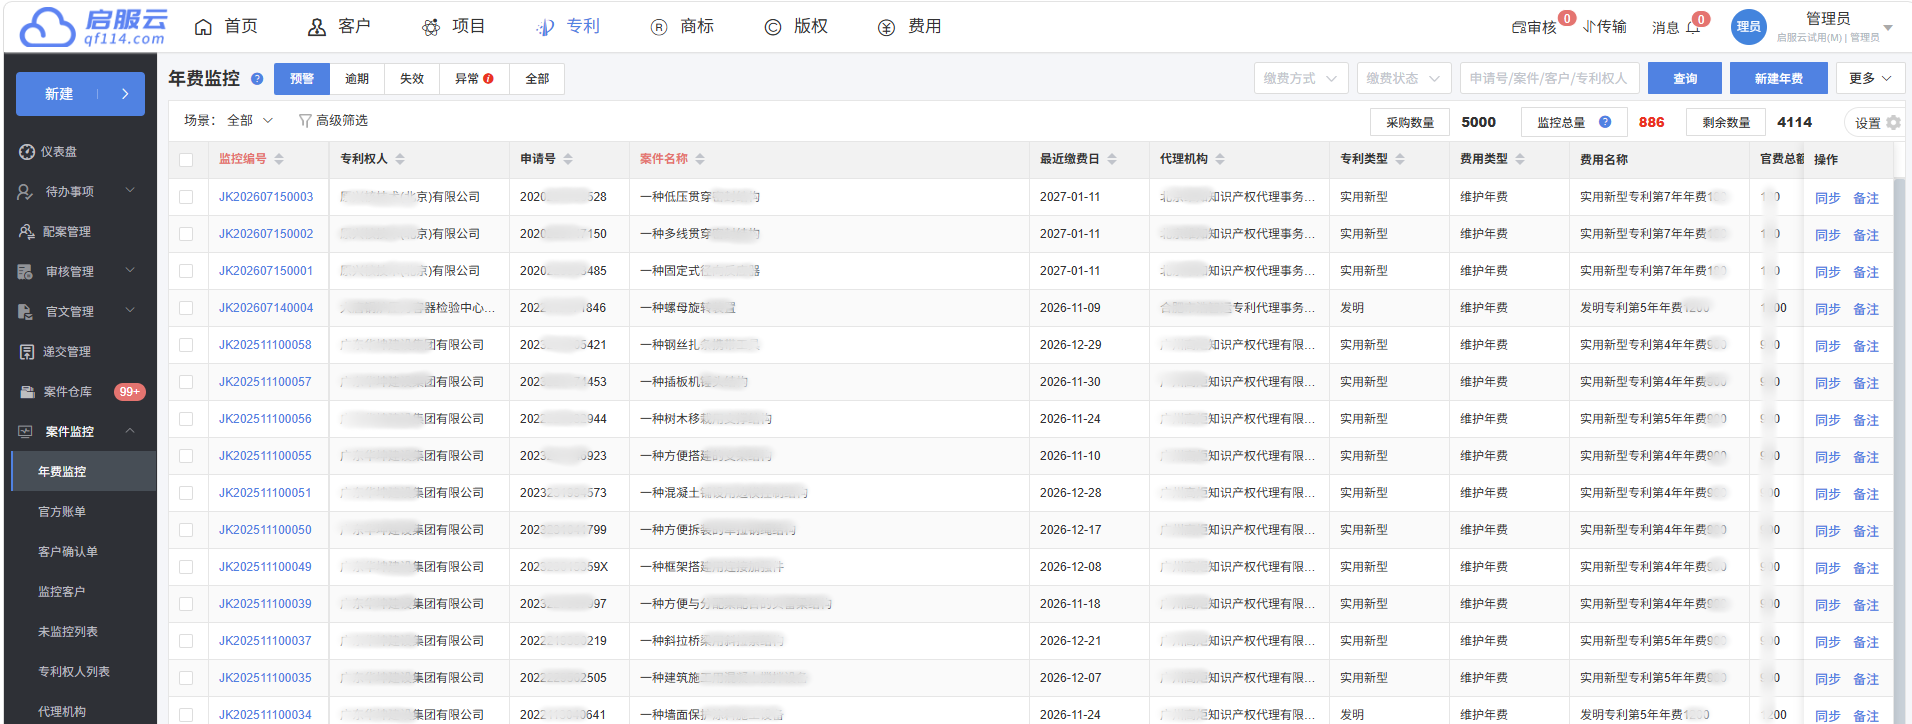
Task: Click help icon next to 年费监控 title
Action: [257, 79]
